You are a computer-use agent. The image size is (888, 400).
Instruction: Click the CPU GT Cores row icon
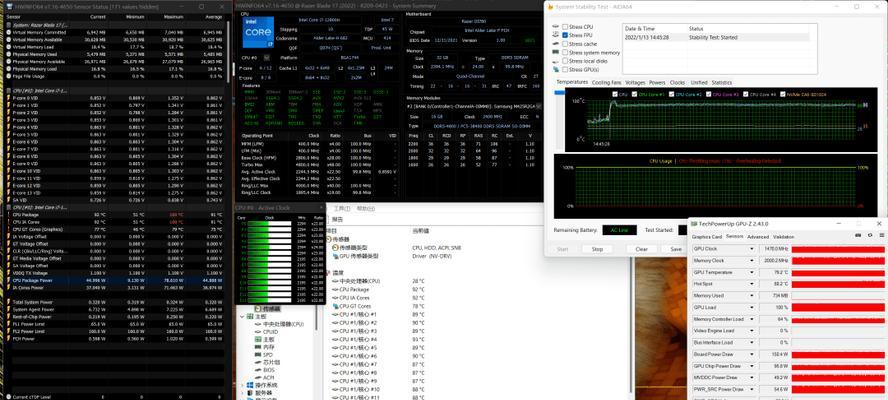point(335,306)
